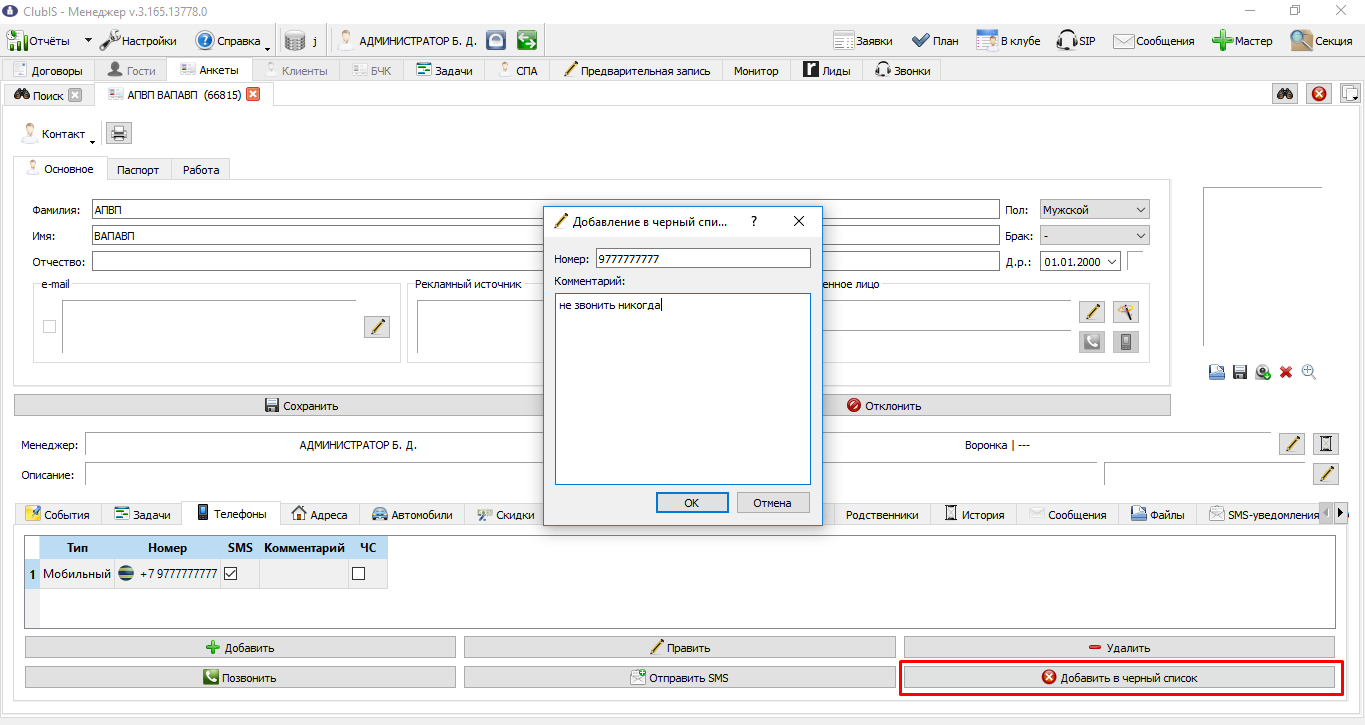Click the pencil edit button for e-mail
1365x725 pixels.
(x=377, y=326)
